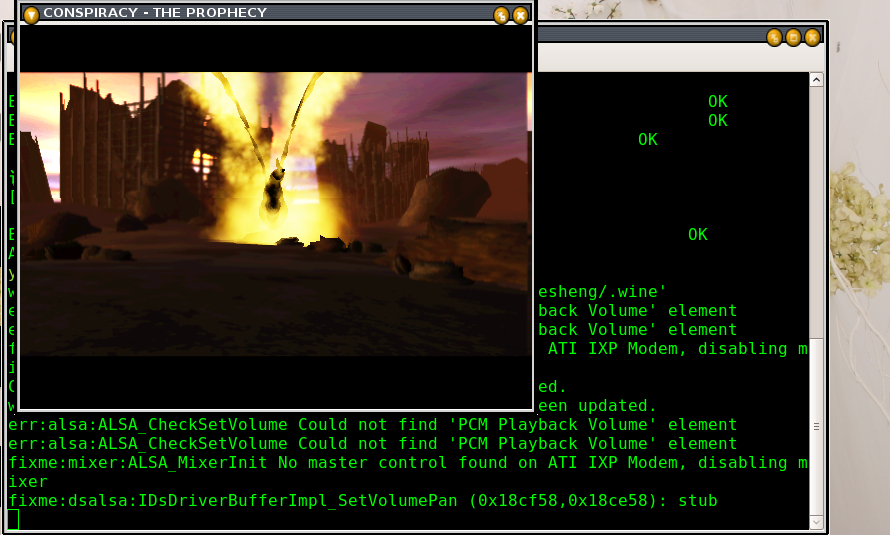Click the demo scene with the burning figure
Image resolution: width=890 pixels, height=535 pixels.
click(x=275, y=213)
